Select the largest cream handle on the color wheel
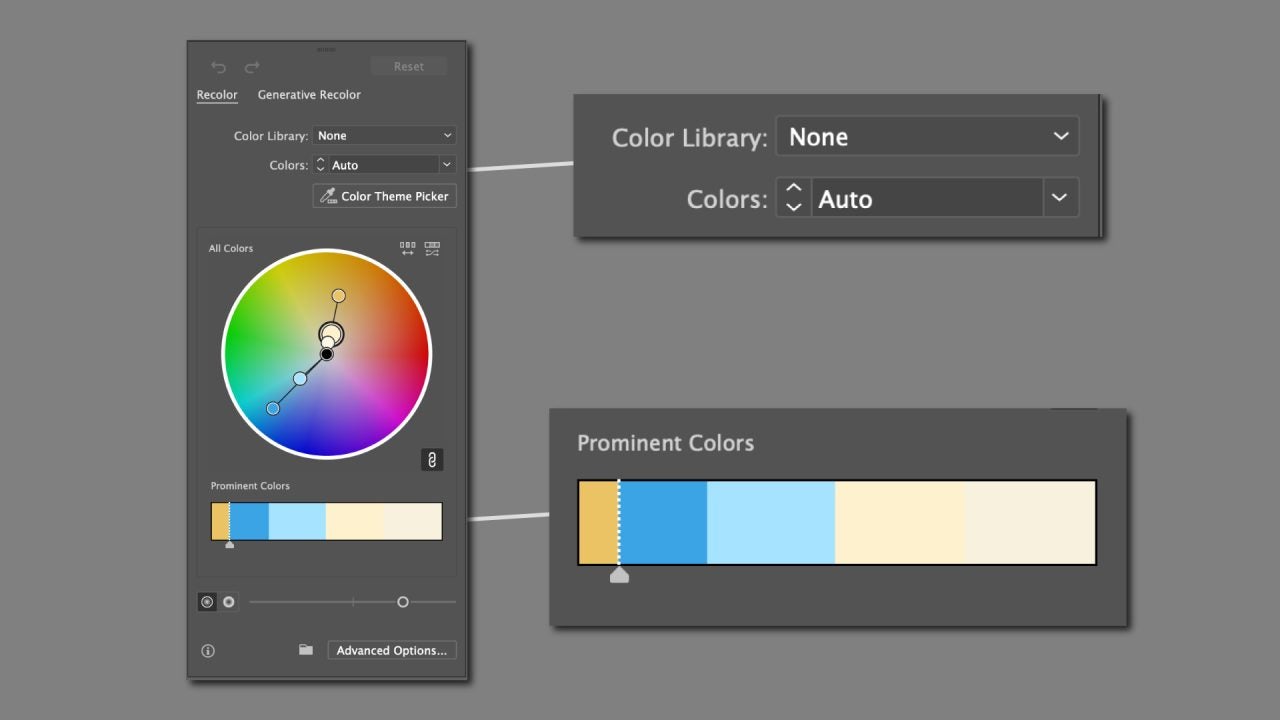This screenshot has width=1280, height=720. tap(332, 333)
